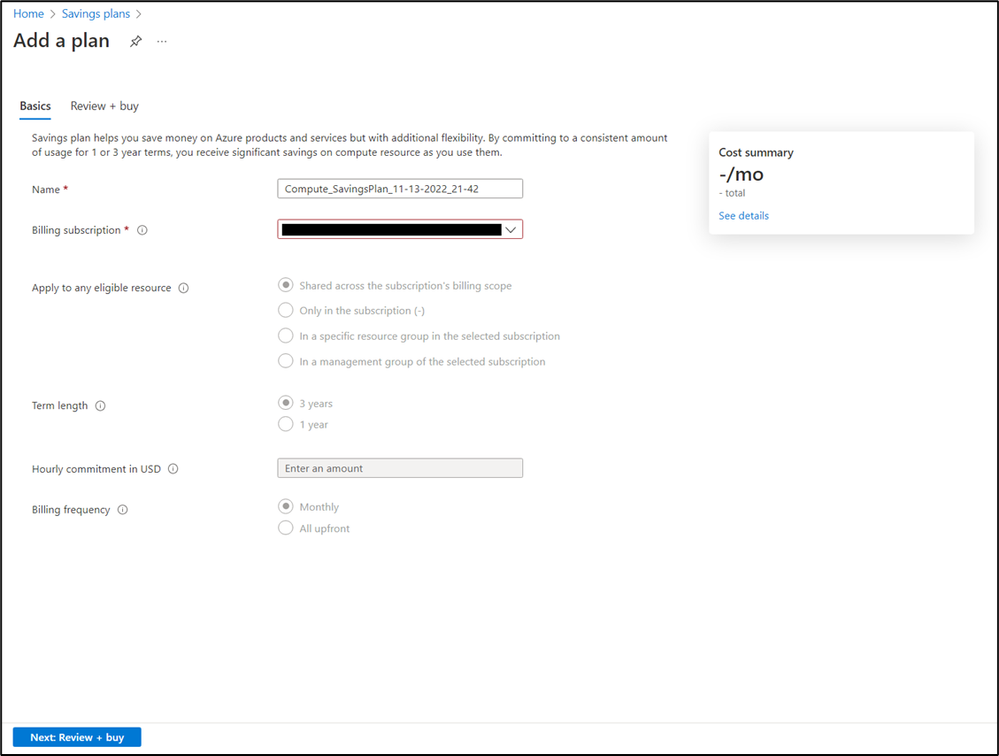Show info for Hourly commitment in USD

[173, 469]
